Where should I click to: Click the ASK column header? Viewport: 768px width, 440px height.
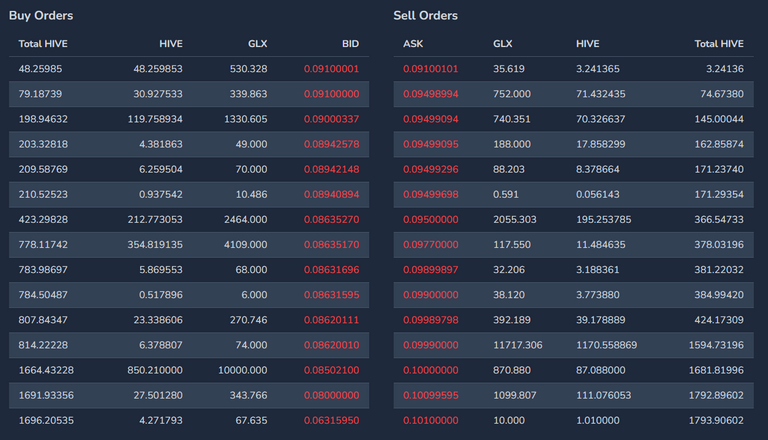[x=413, y=44]
